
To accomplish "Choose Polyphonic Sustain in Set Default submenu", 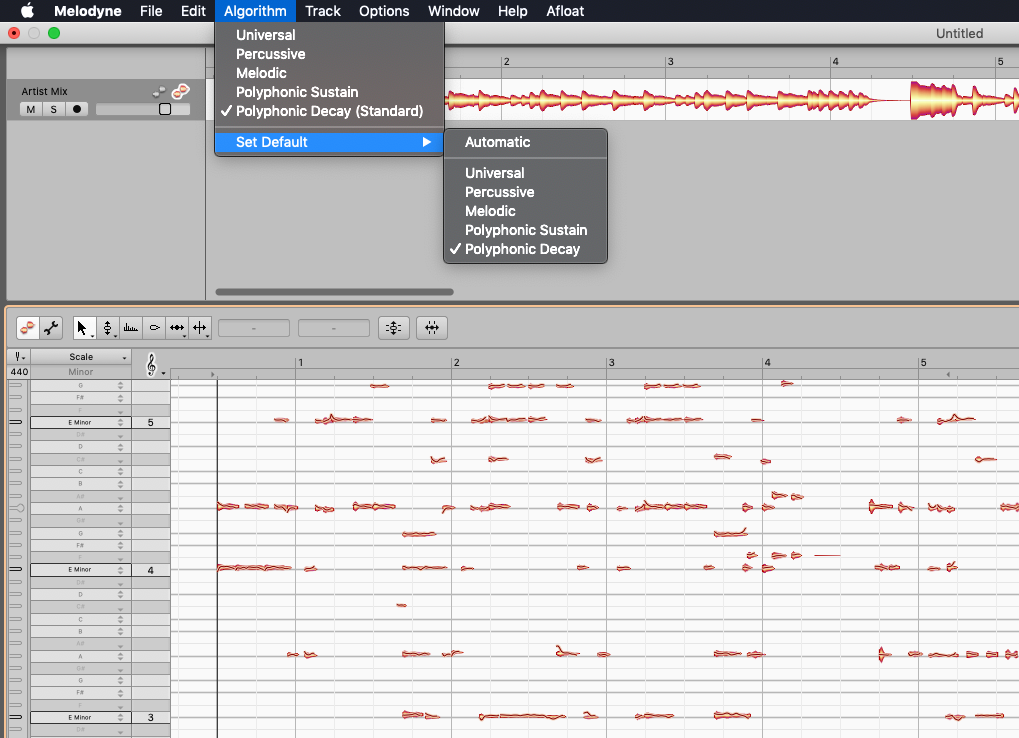I will (525, 230).
